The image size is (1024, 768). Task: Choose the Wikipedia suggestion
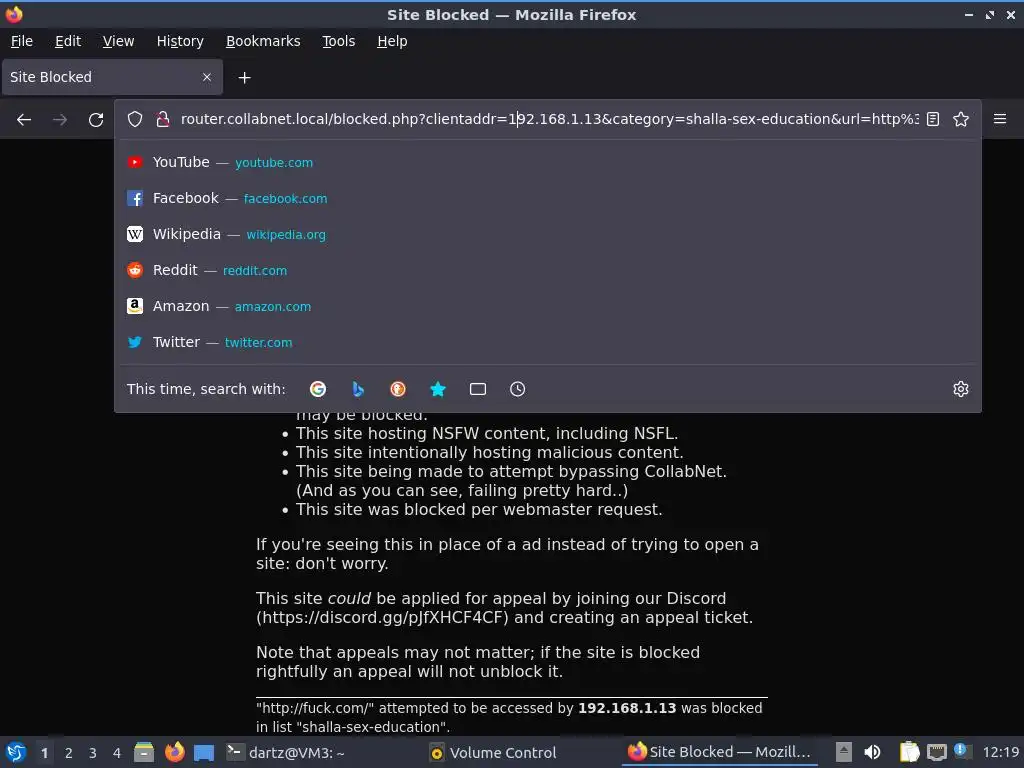pyautogui.click(x=548, y=234)
